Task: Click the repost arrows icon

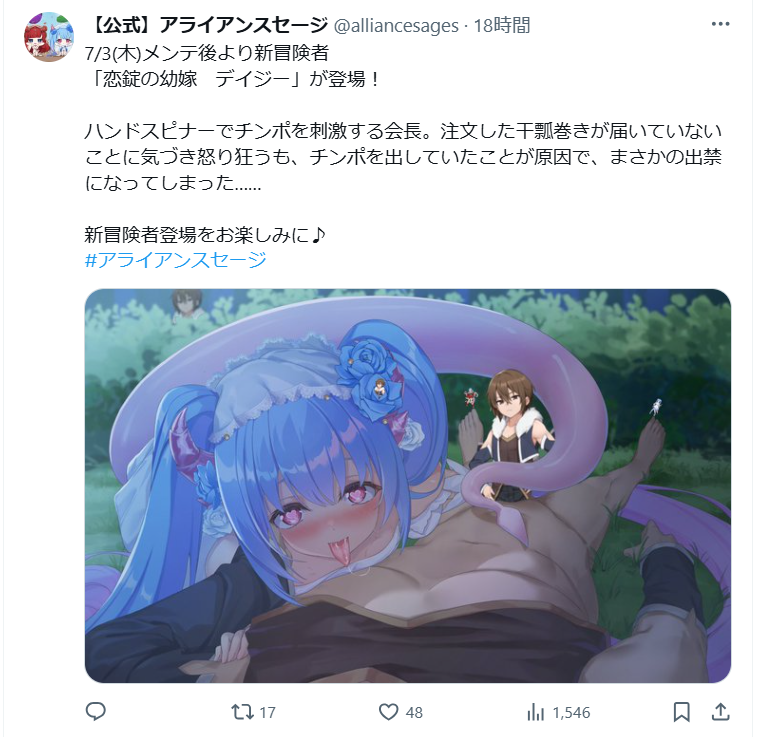Action: coord(242,712)
